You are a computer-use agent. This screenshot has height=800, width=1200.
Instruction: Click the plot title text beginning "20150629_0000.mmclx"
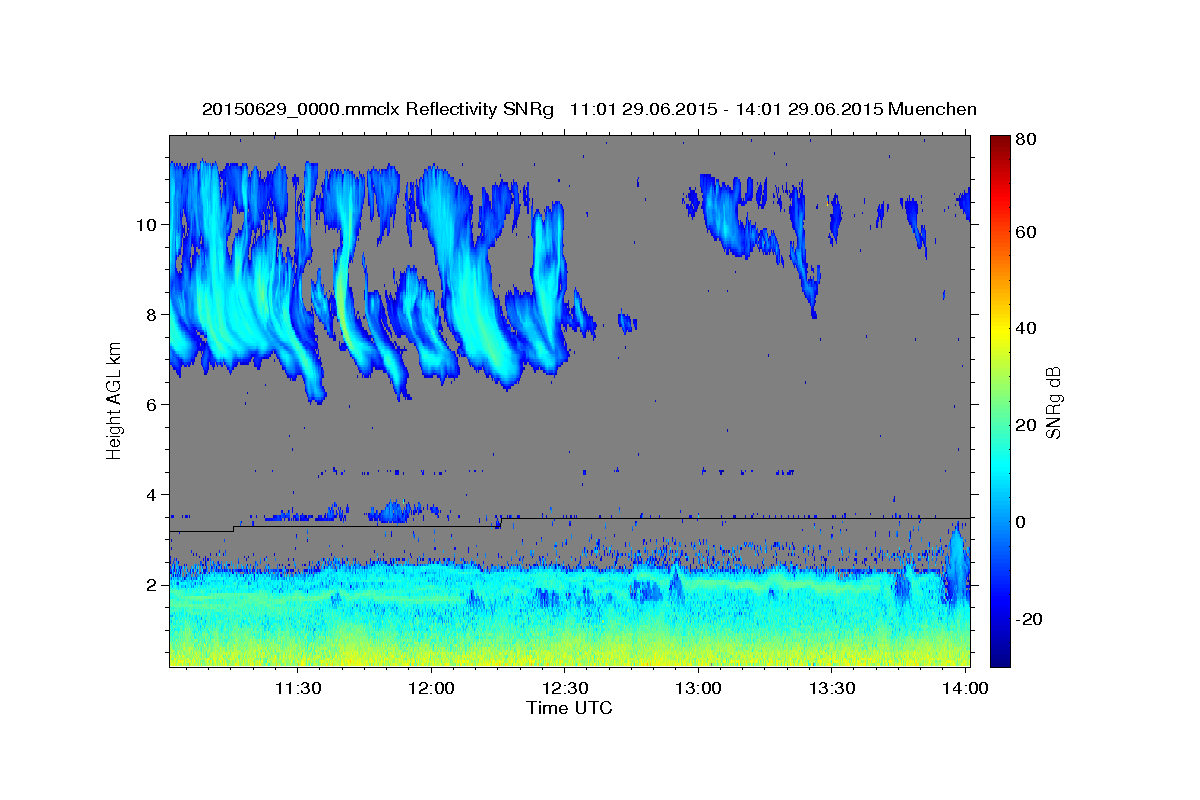coord(589,109)
